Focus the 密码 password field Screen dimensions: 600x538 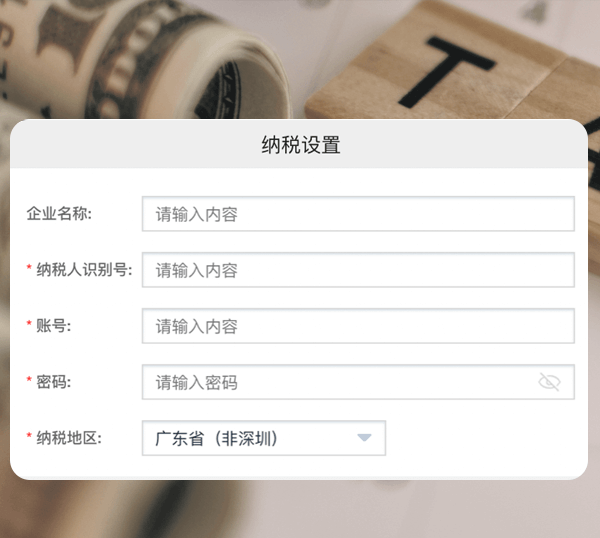[358, 382]
